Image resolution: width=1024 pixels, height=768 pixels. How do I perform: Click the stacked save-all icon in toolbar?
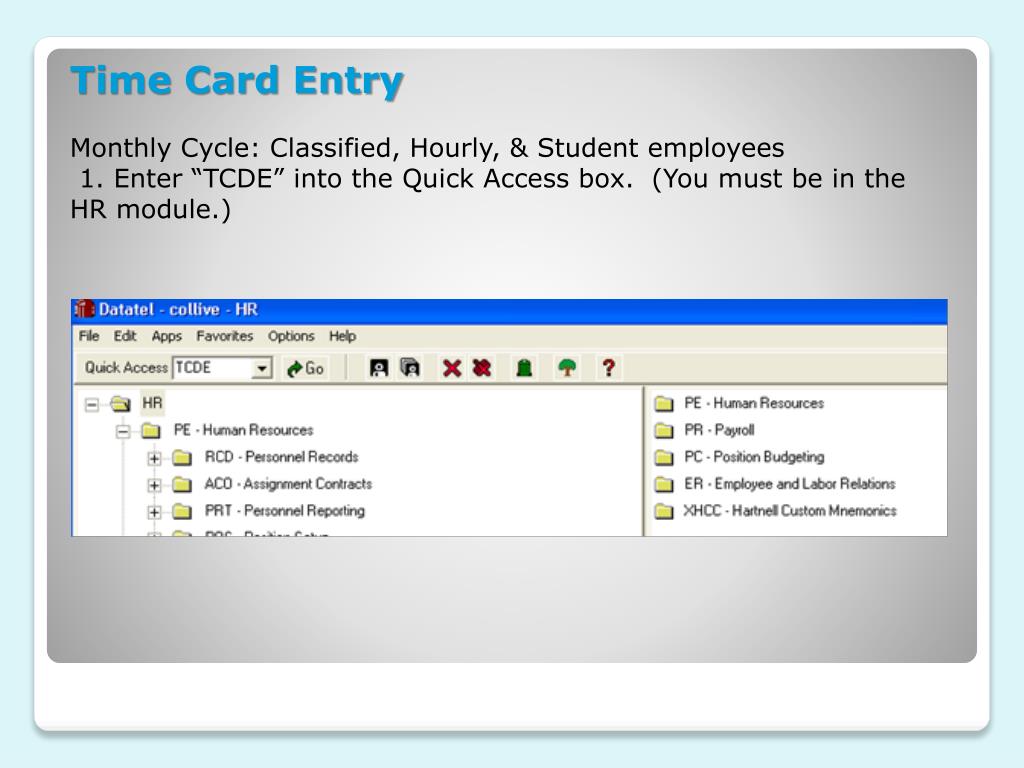410,368
